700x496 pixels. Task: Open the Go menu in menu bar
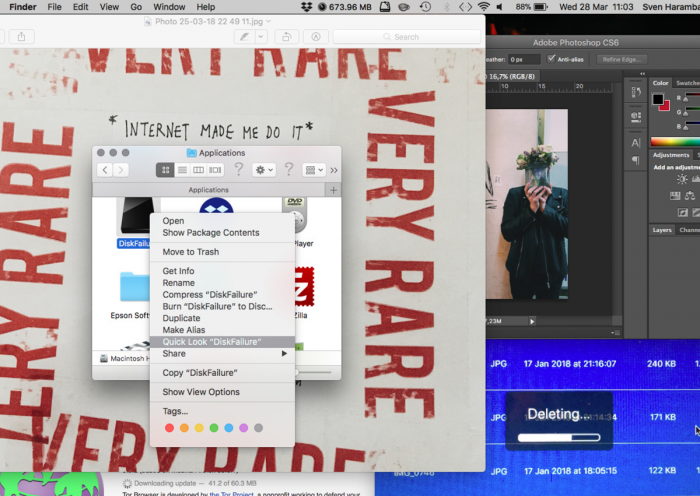tap(136, 7)
